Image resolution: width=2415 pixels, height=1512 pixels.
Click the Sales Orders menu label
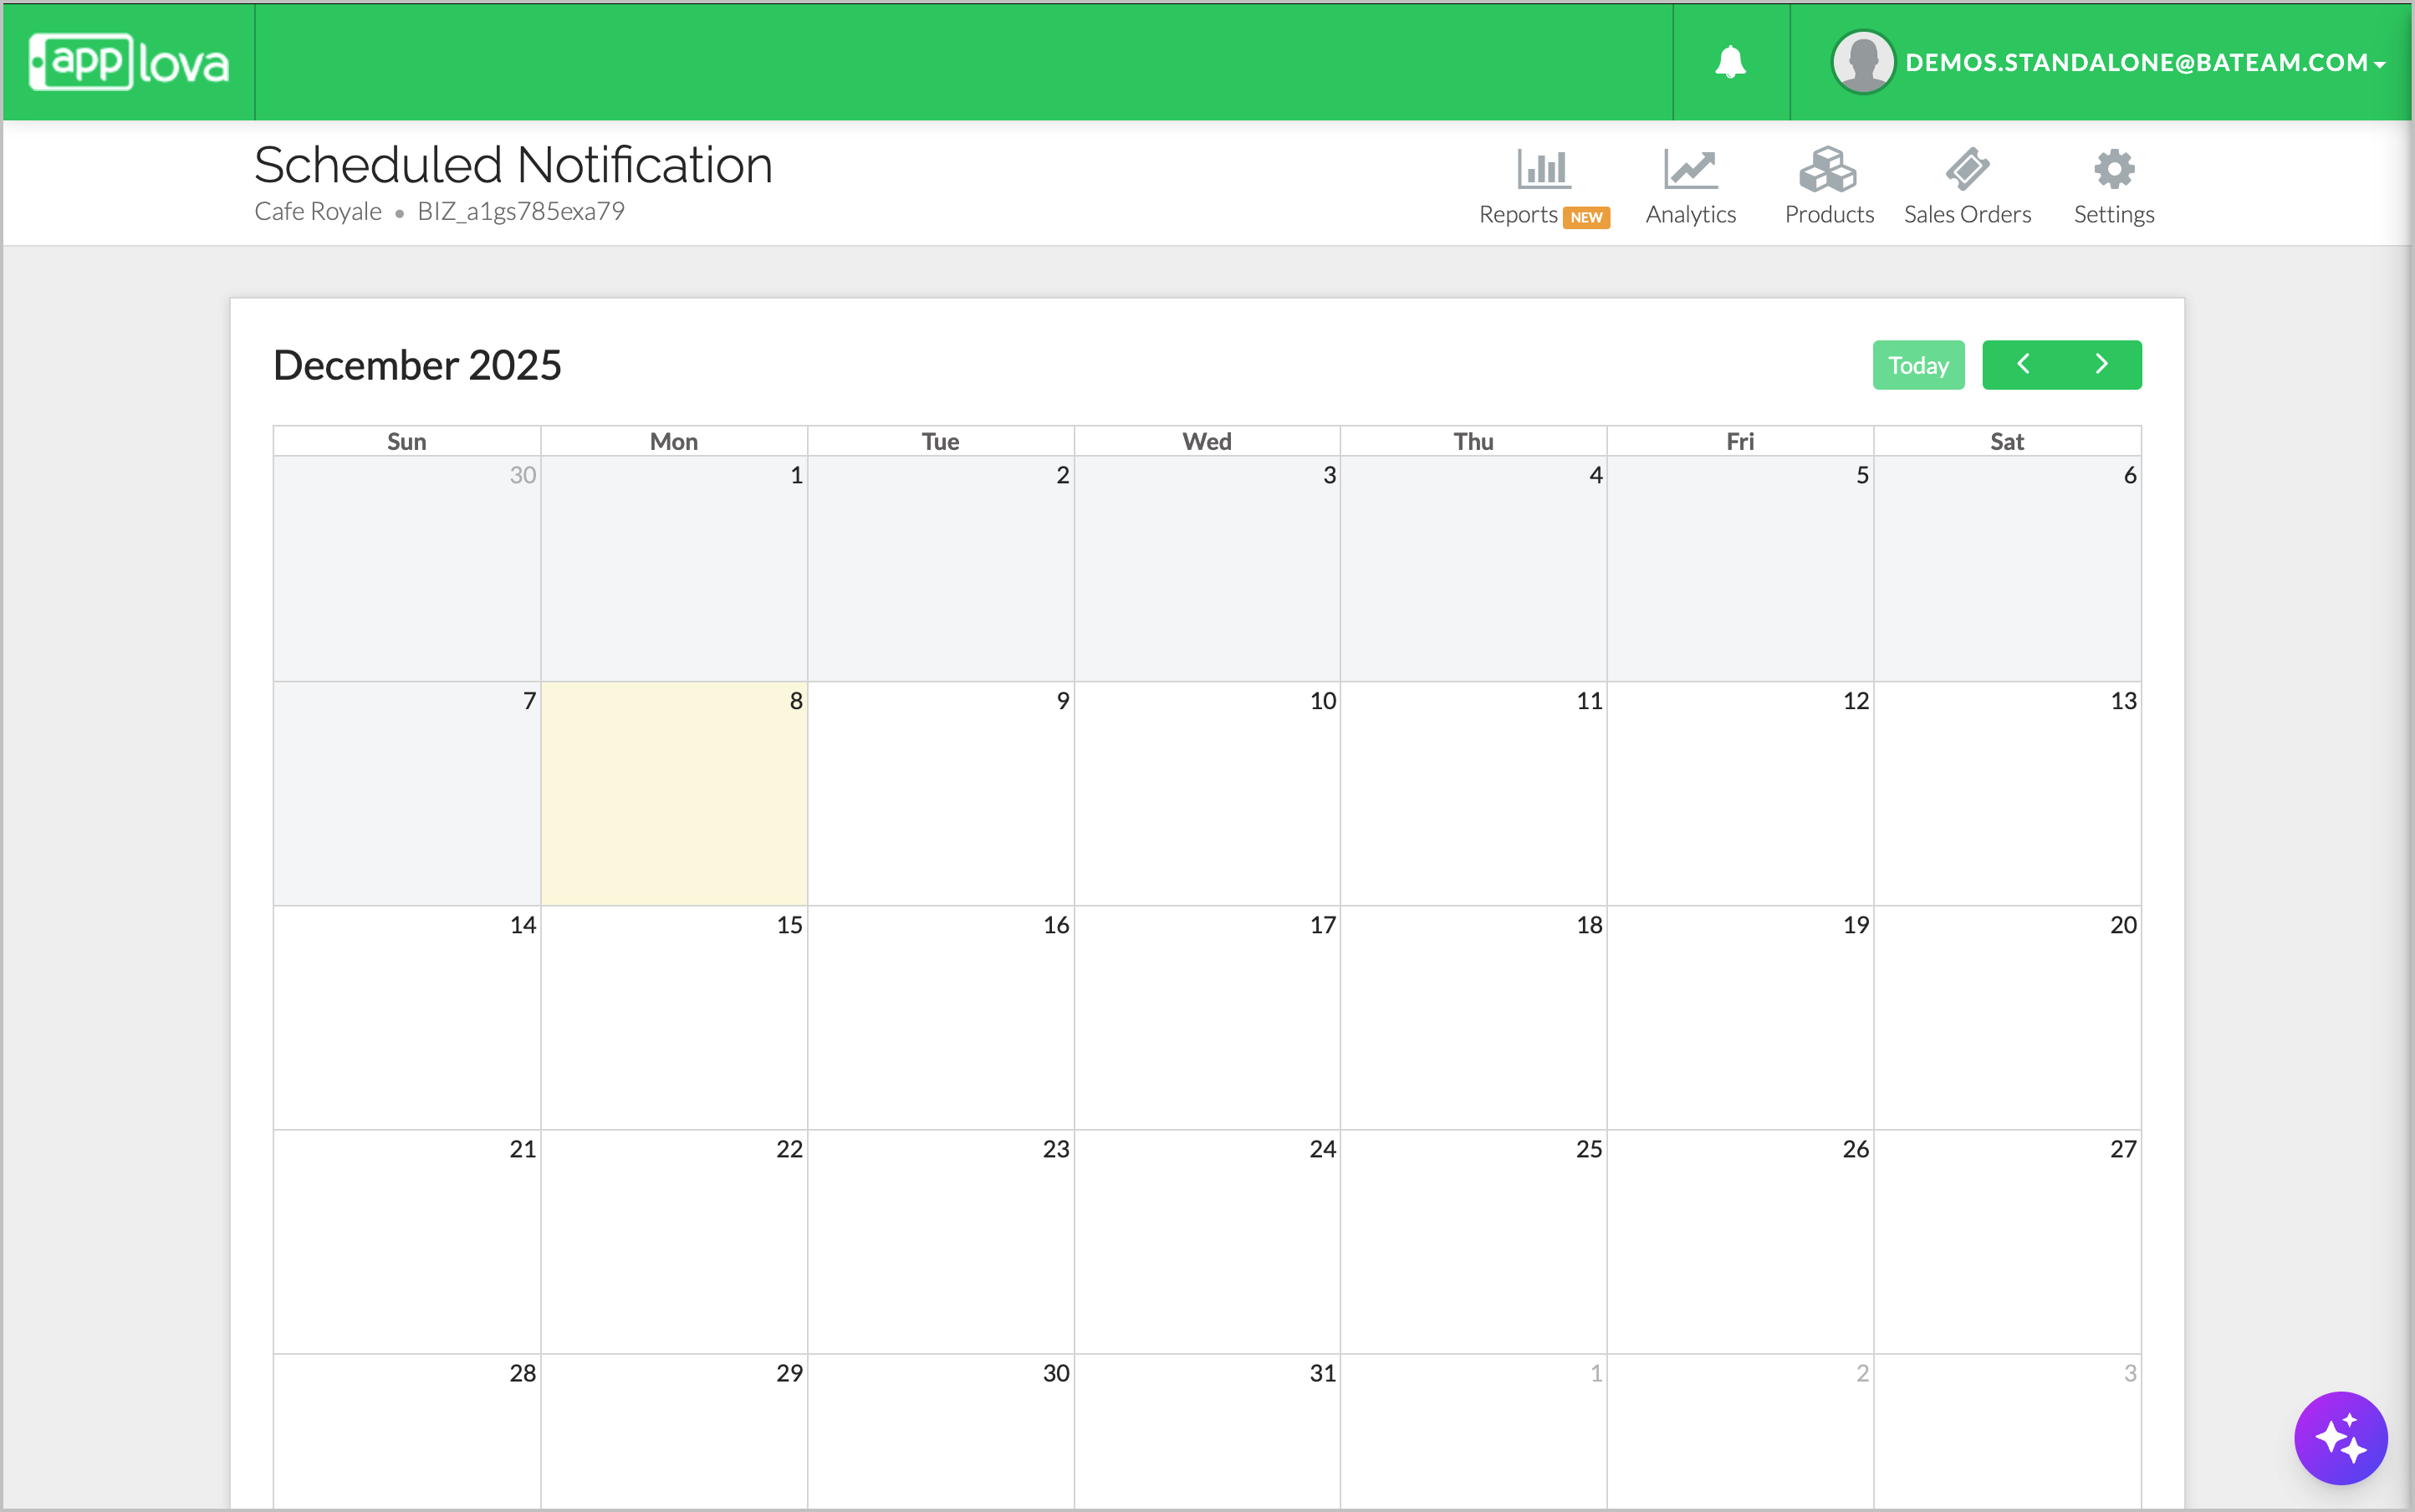1966,214
